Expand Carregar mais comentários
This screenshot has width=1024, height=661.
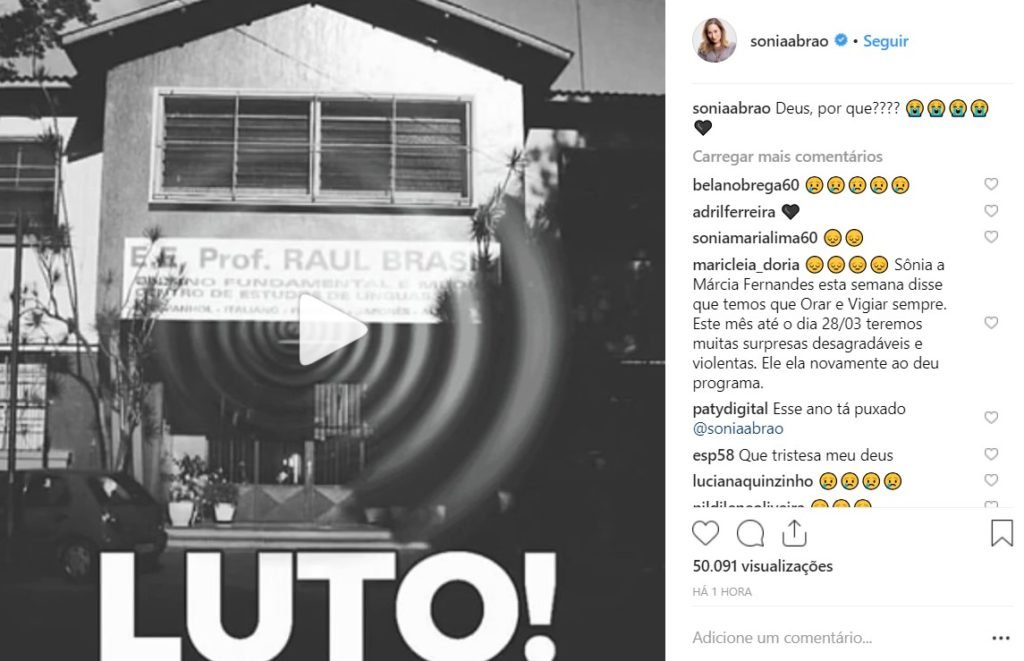pyautogui.click(x=787, y=157)
